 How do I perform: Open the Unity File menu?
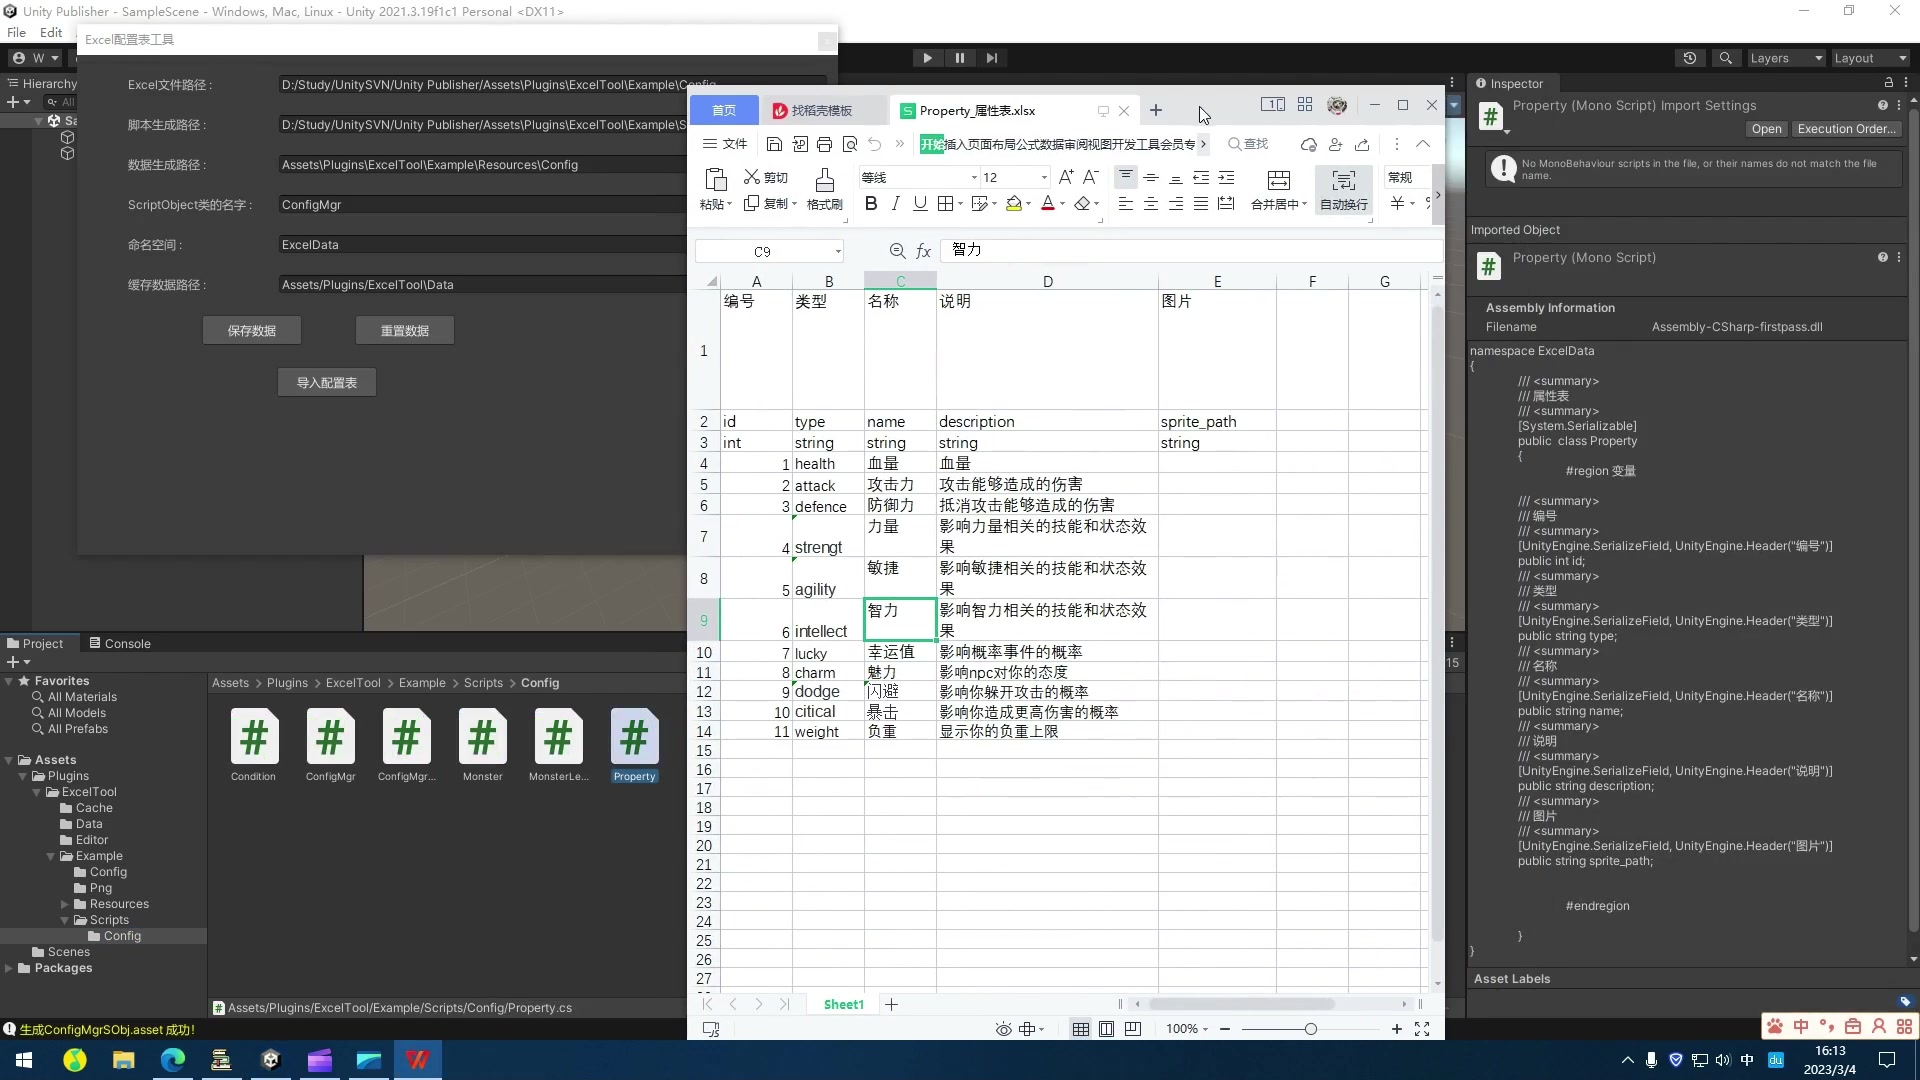point(16,32)
